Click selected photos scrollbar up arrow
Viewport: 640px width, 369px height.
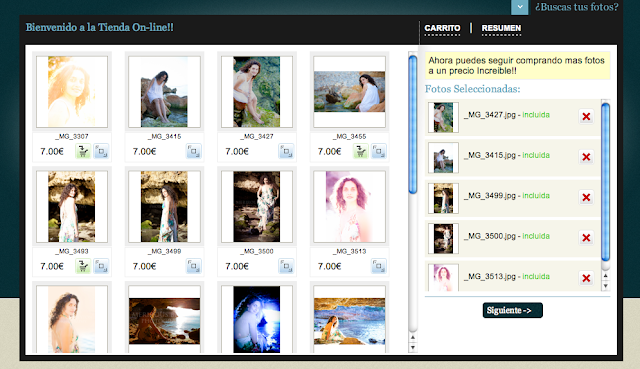point(606,276)
